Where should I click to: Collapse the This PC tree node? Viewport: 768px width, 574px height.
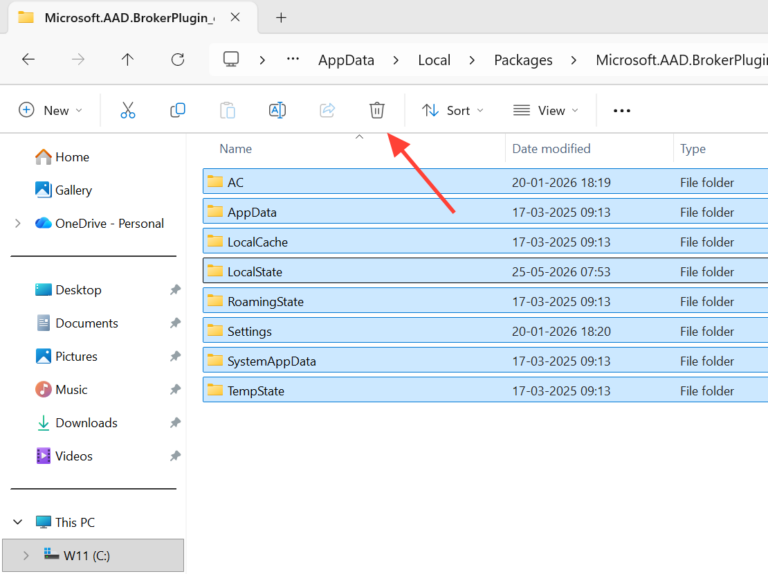(18, 522)
